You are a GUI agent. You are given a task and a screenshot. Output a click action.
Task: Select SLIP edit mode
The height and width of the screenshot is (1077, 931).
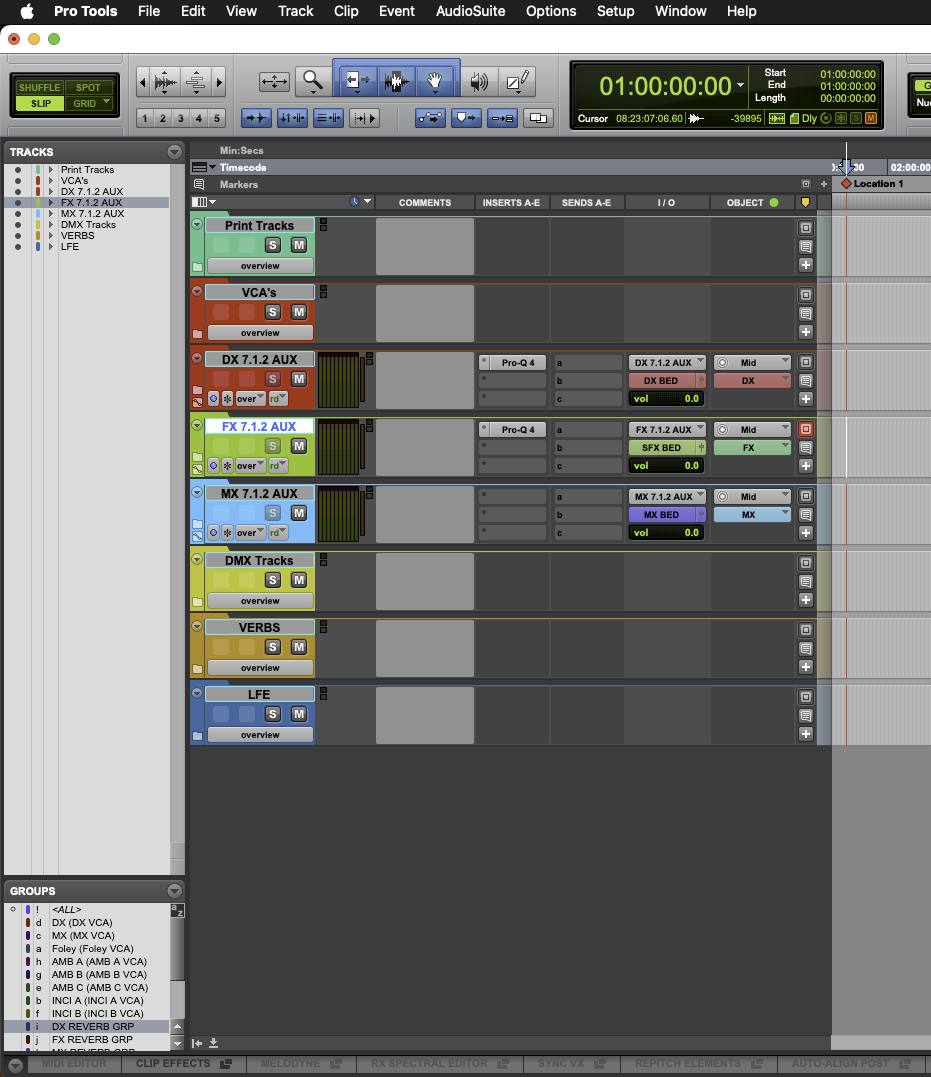tap(40, 103)
